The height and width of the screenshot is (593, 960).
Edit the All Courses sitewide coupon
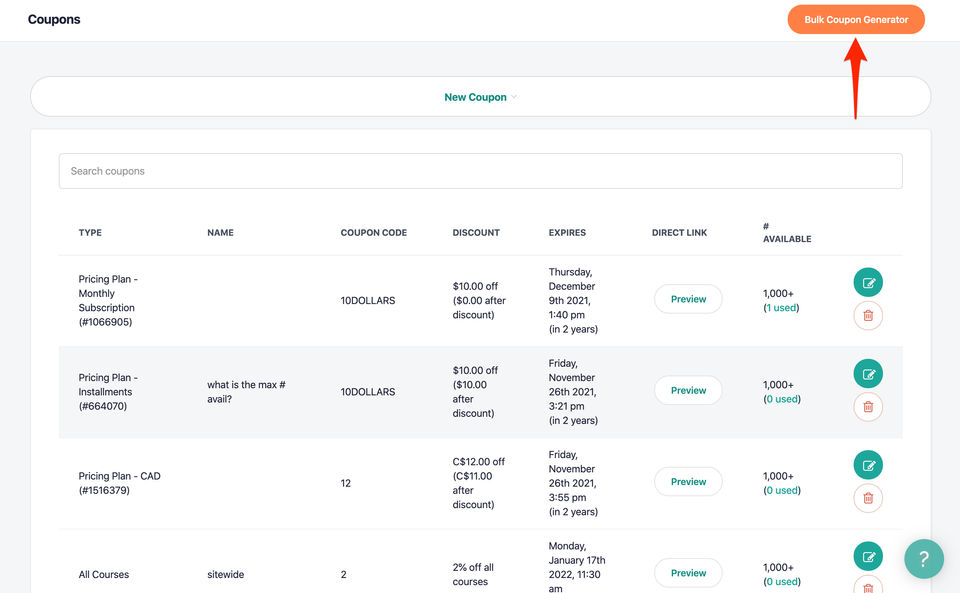coord(868,556)
